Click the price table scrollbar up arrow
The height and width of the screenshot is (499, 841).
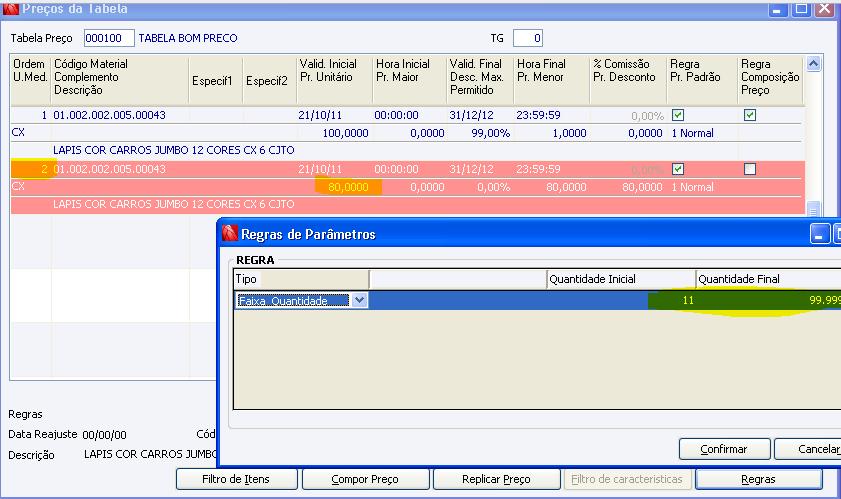coord(813,64)
